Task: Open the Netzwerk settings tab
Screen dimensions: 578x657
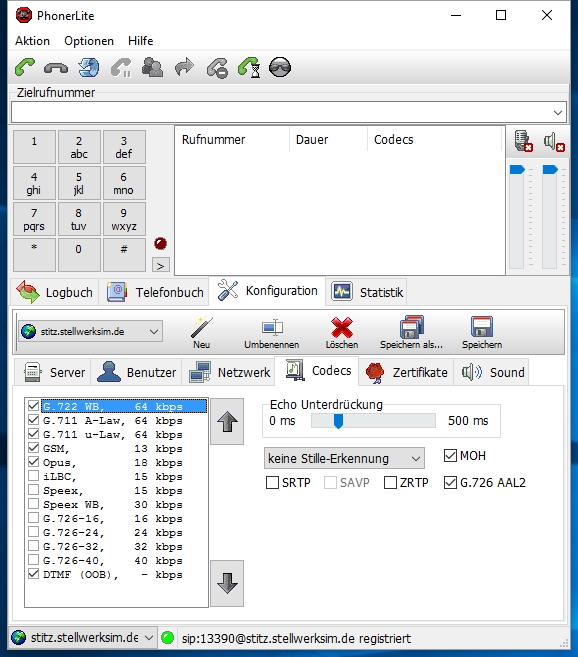Action: [x=229, y=372]
